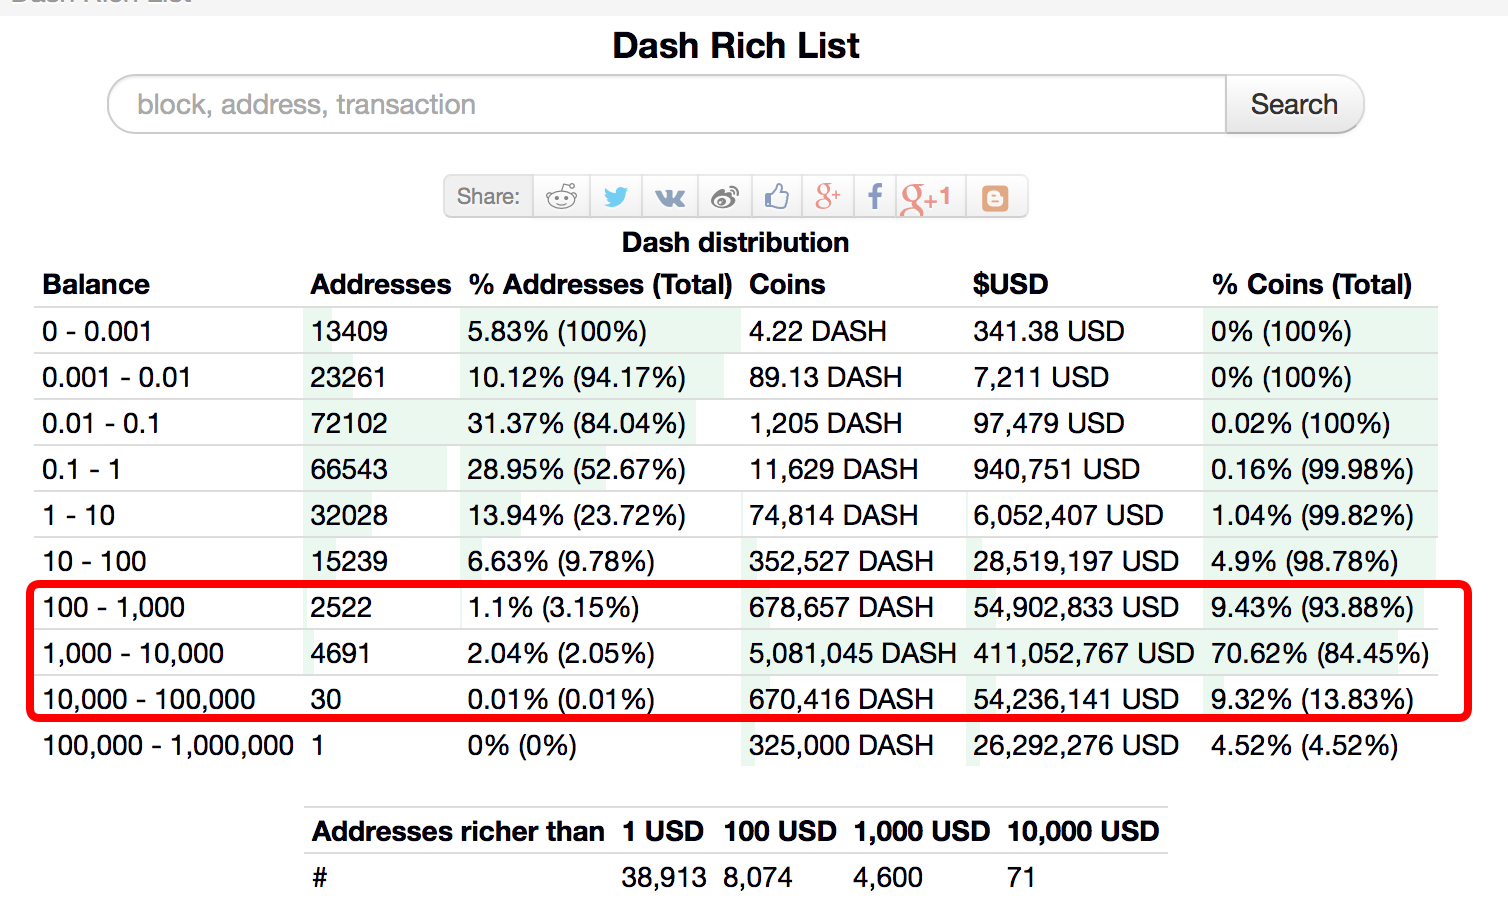The height and width of the screenshot is (908, 1508).
Task: Share the page on Facebook
Action: point(875,197)
